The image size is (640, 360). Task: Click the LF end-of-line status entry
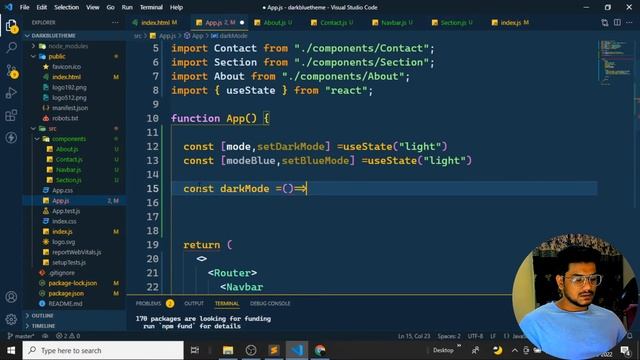493,336
